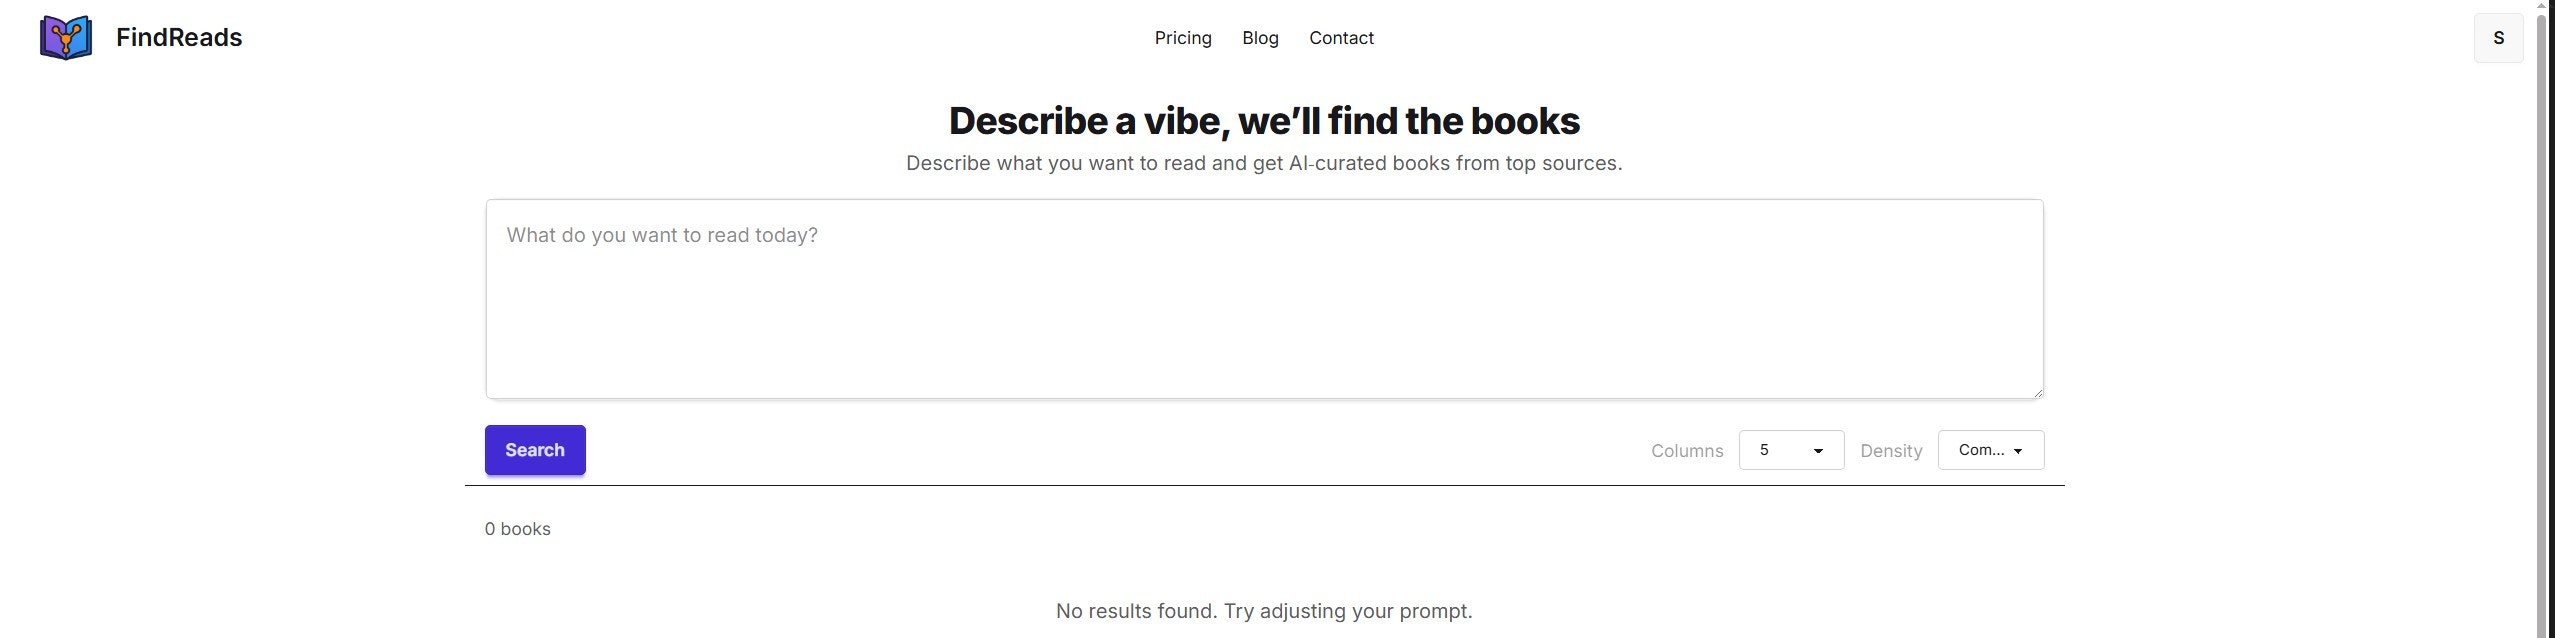
Task: Click the Columns dropdown caret arrow
Action: coord(1818,451)
